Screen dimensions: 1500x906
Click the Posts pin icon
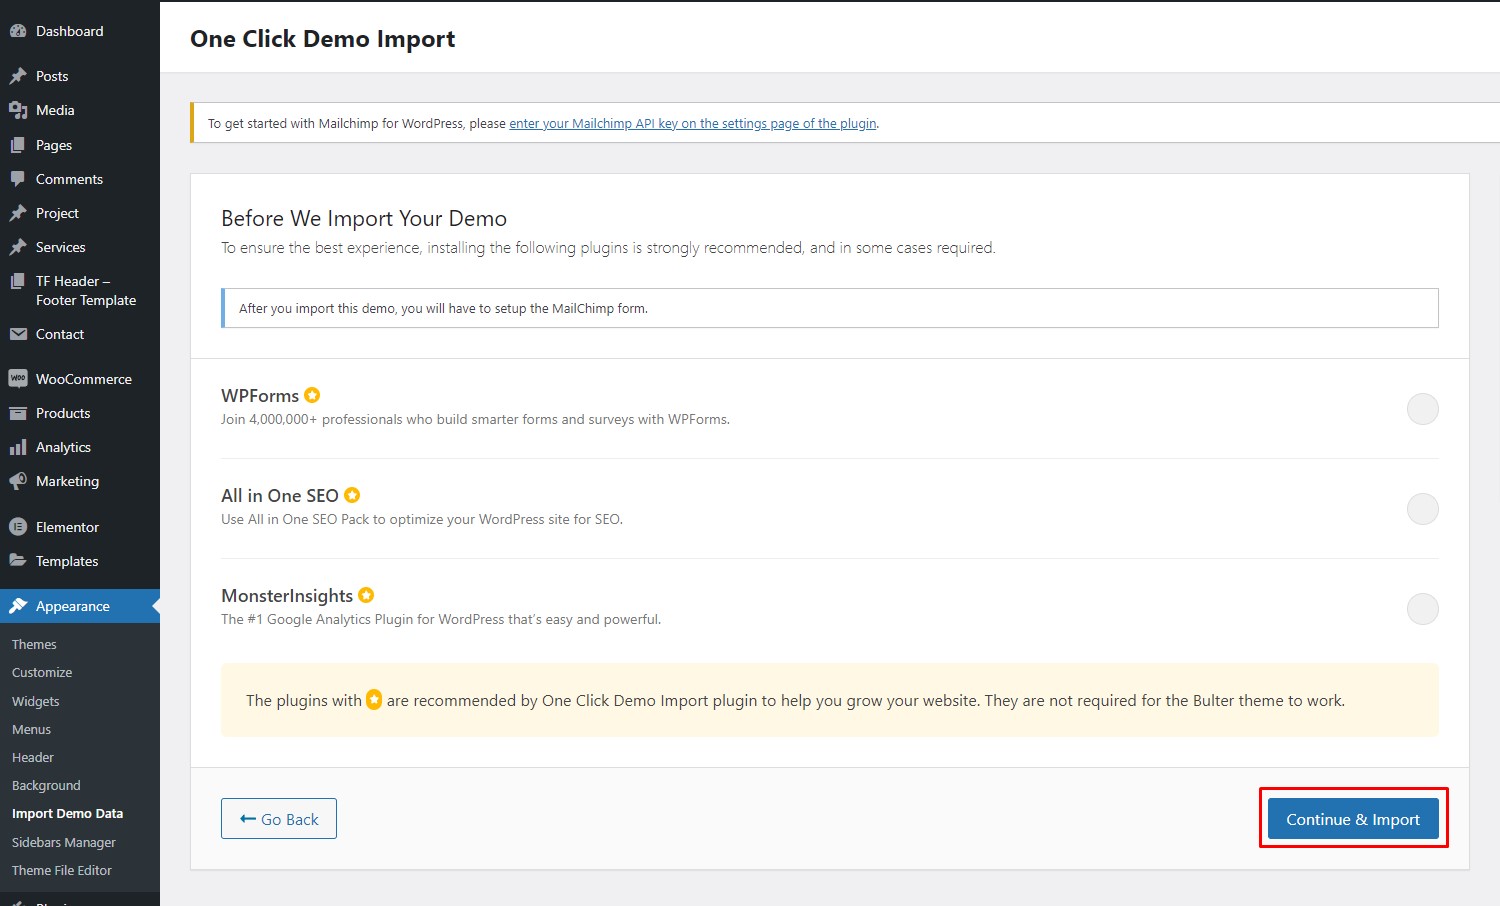tap(18, 76)
